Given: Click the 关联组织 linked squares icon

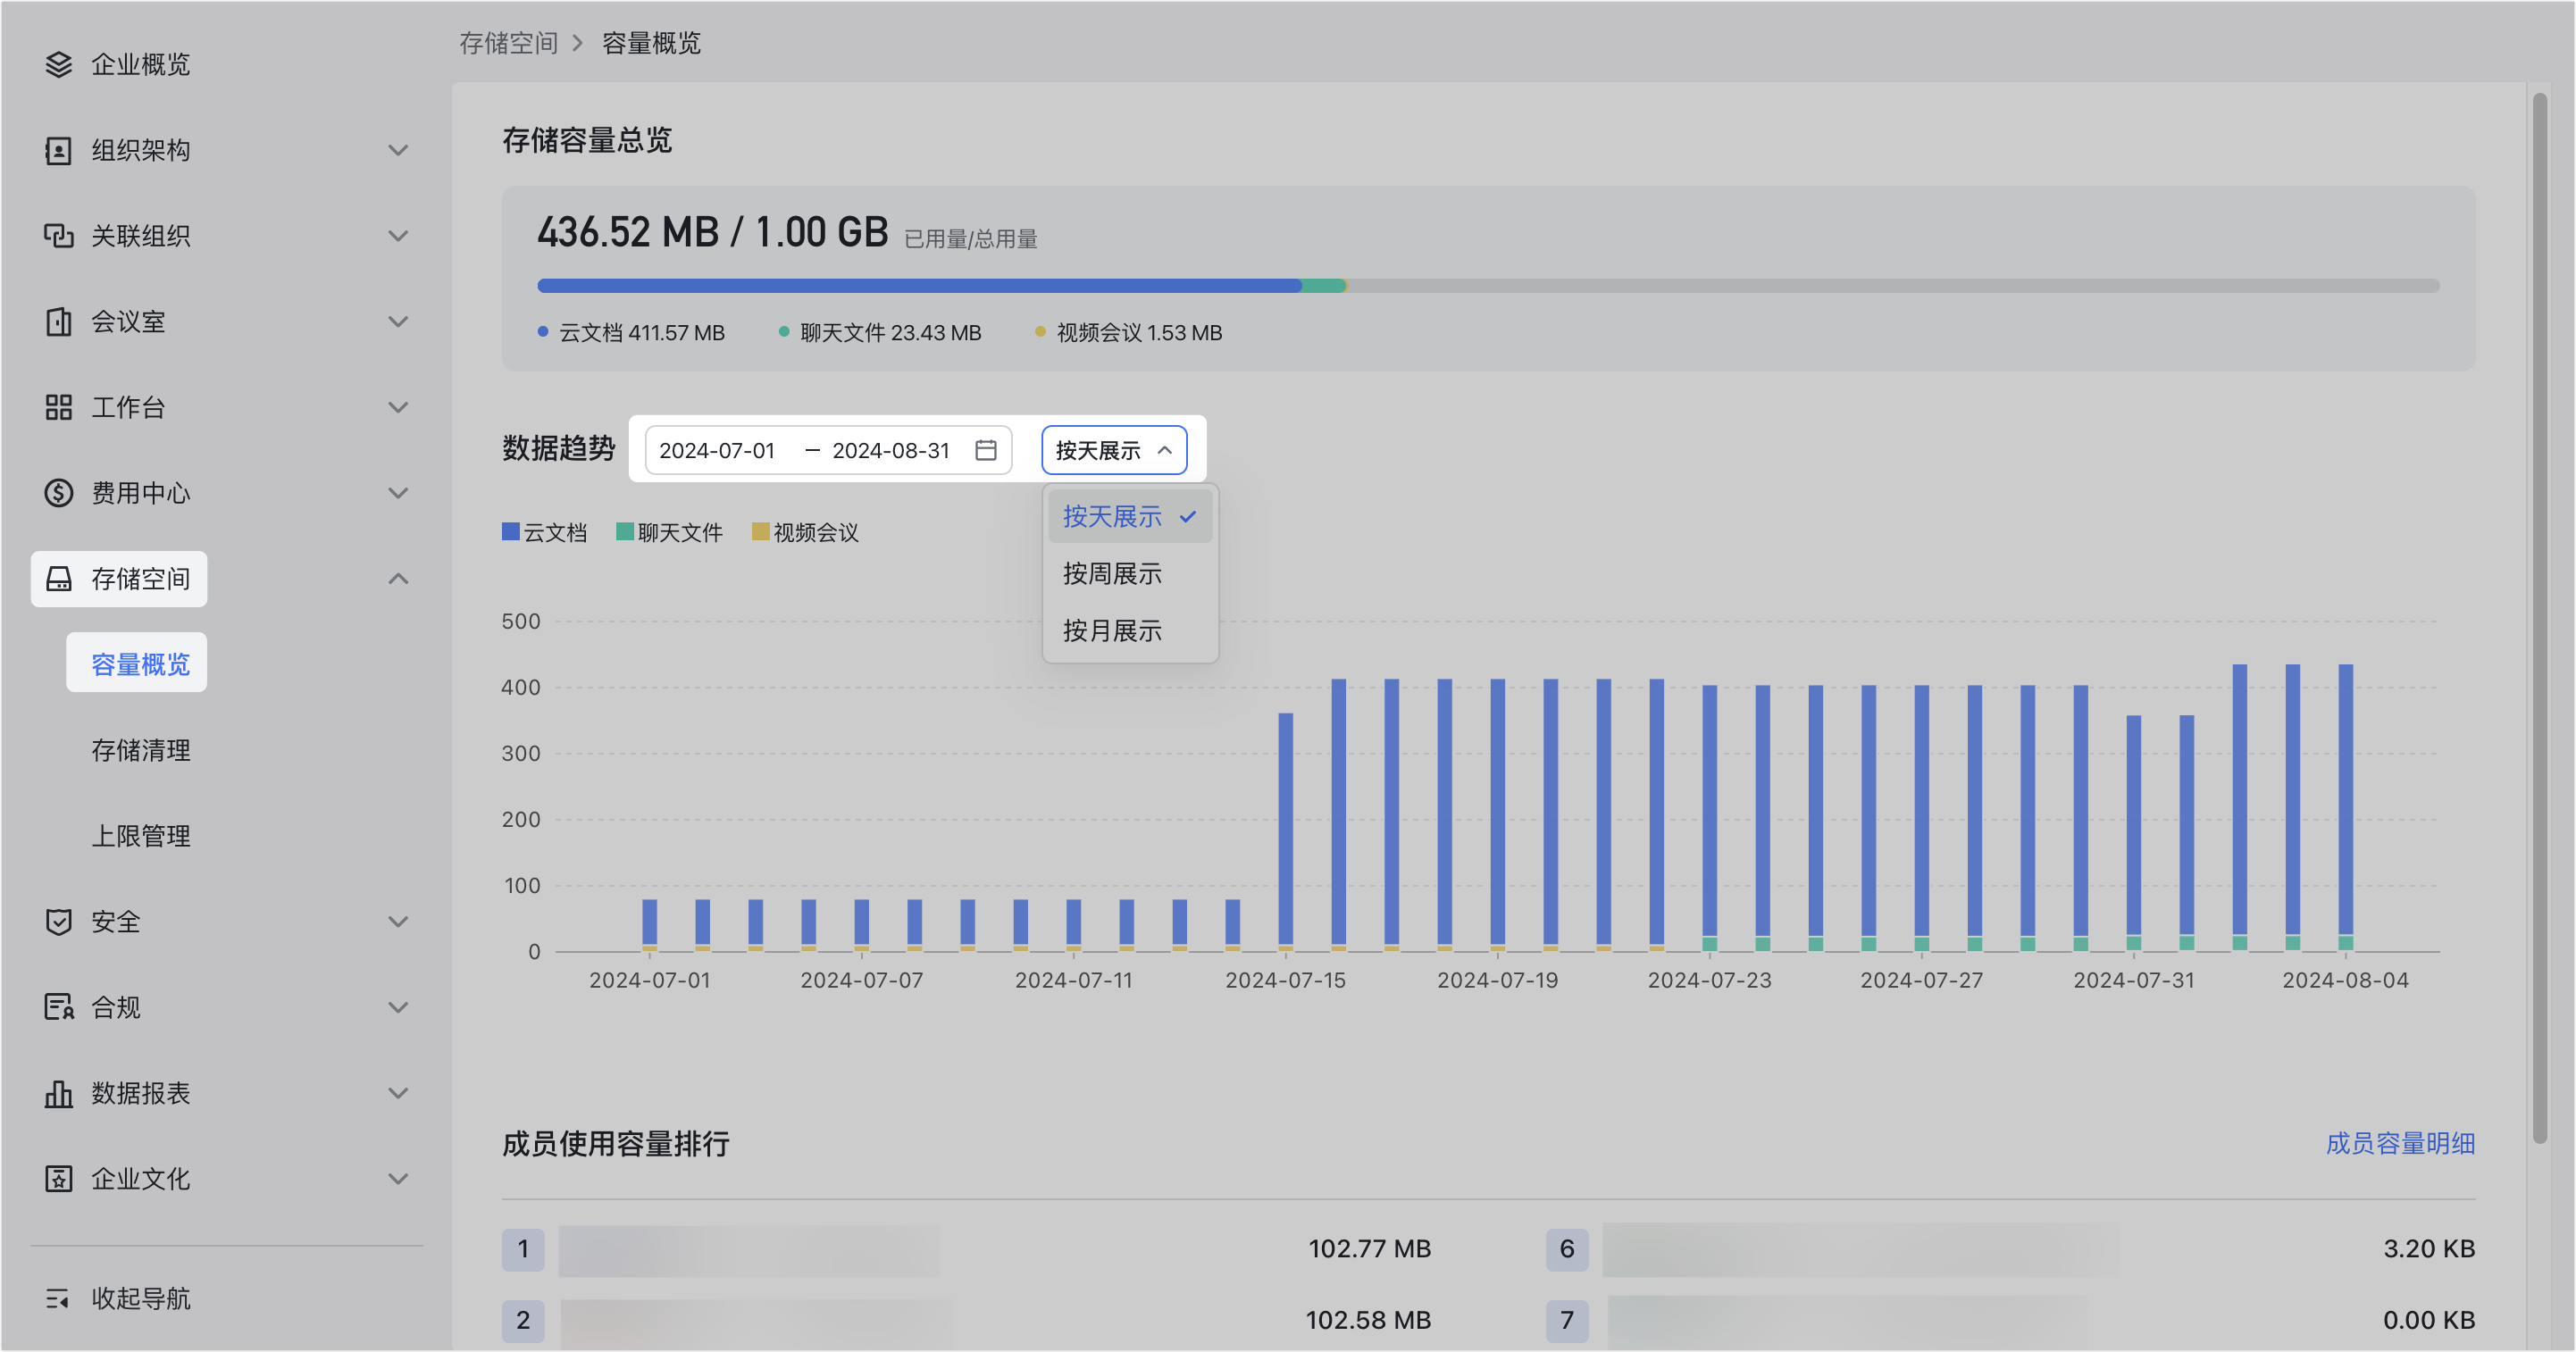Looking at the screenshot, I should 59,236.
